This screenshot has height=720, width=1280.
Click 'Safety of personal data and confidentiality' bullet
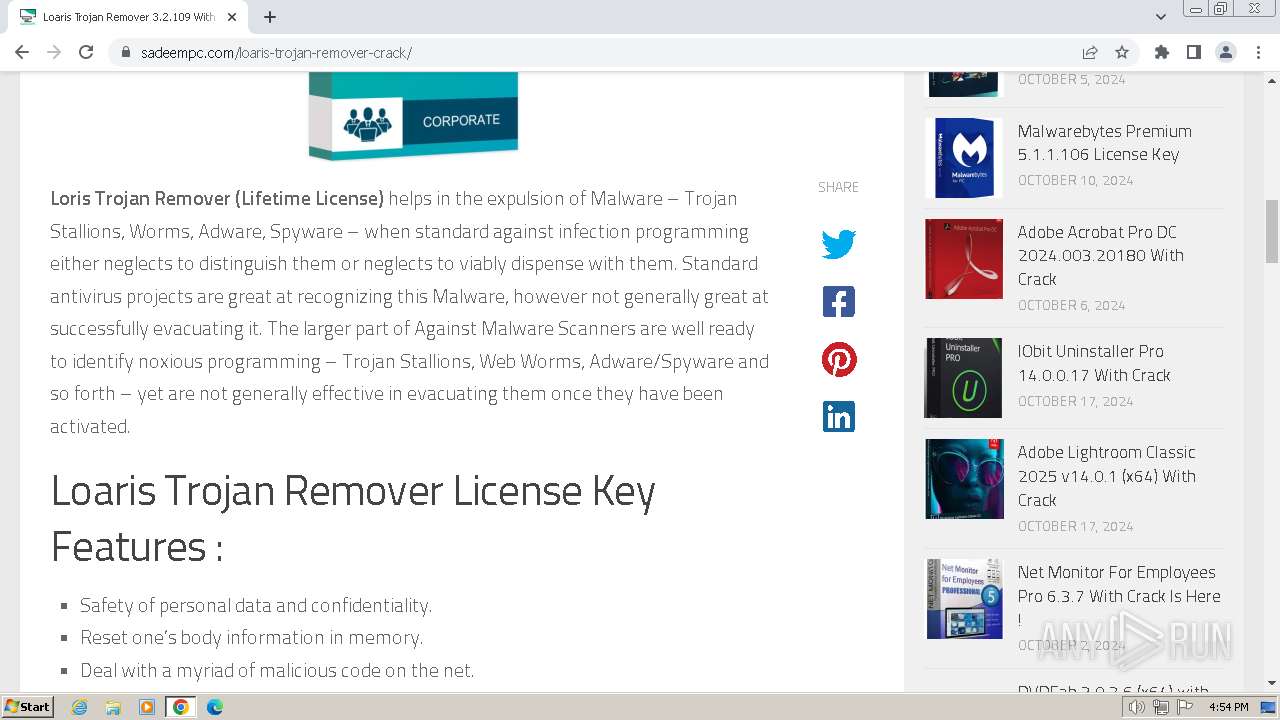pos(256,605)
